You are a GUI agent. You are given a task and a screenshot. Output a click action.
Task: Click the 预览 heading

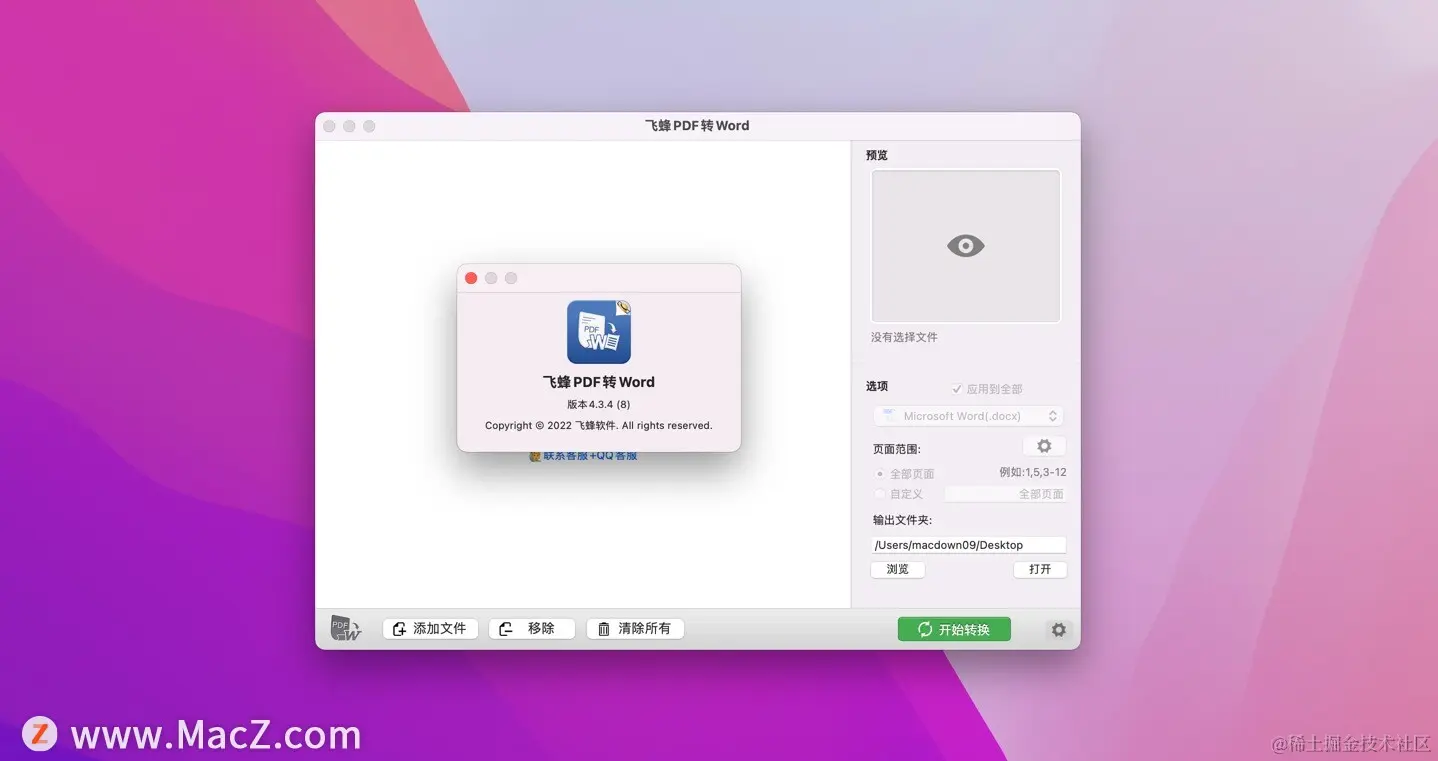tap(877, 155)
